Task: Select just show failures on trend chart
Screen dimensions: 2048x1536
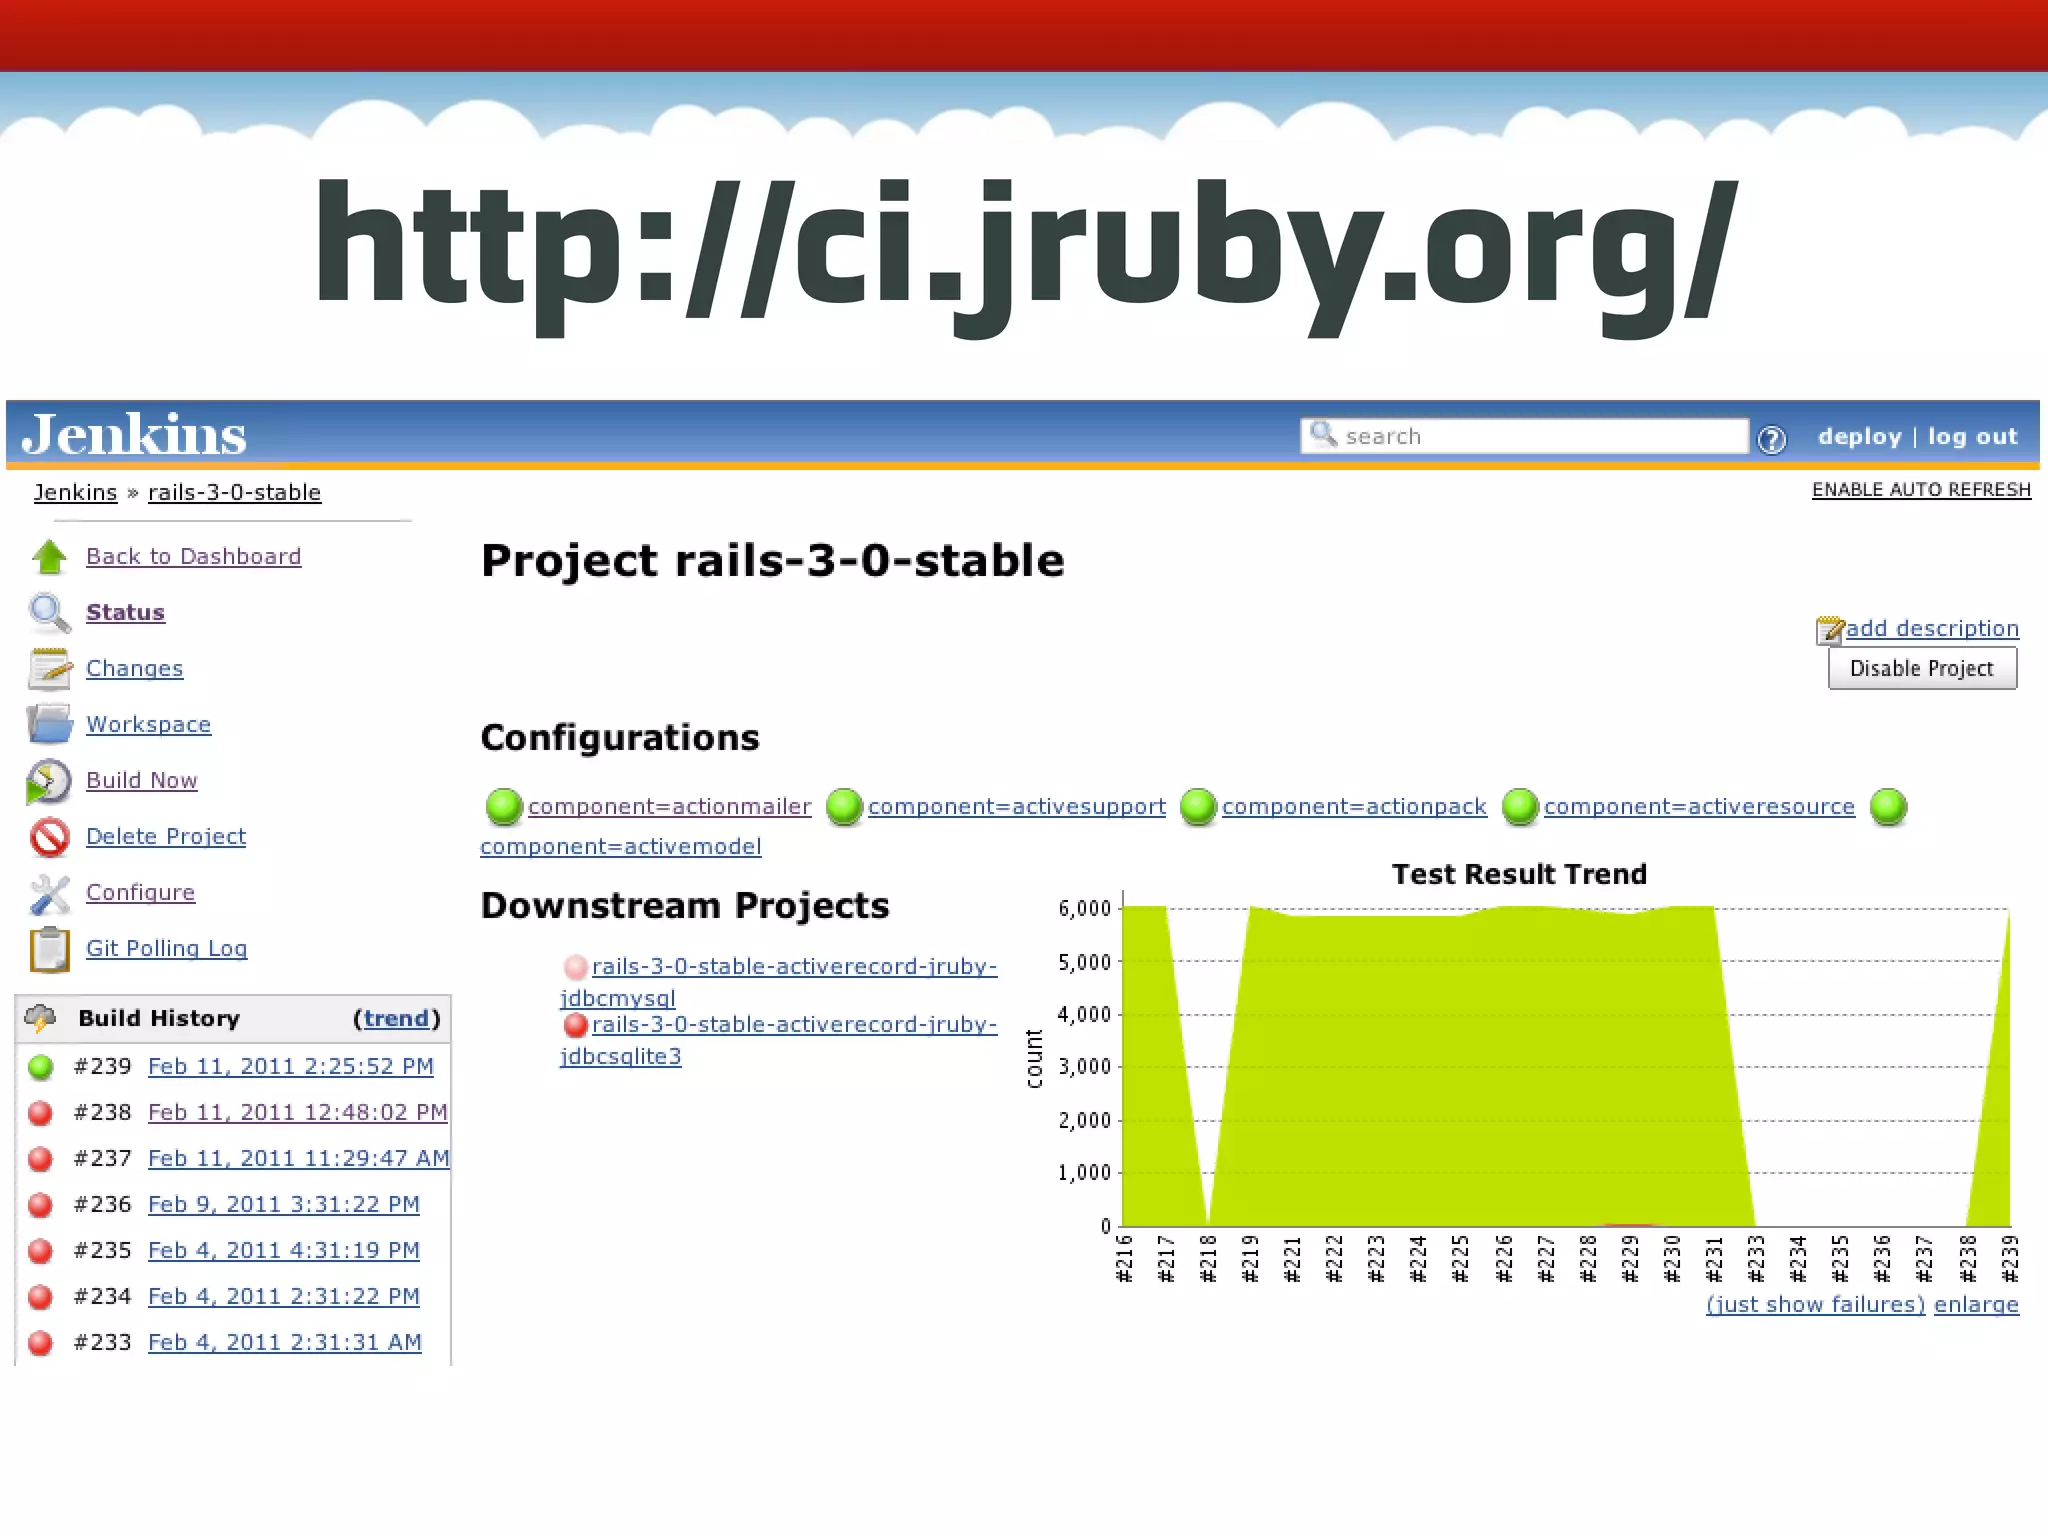Action: [1814, 1305]
